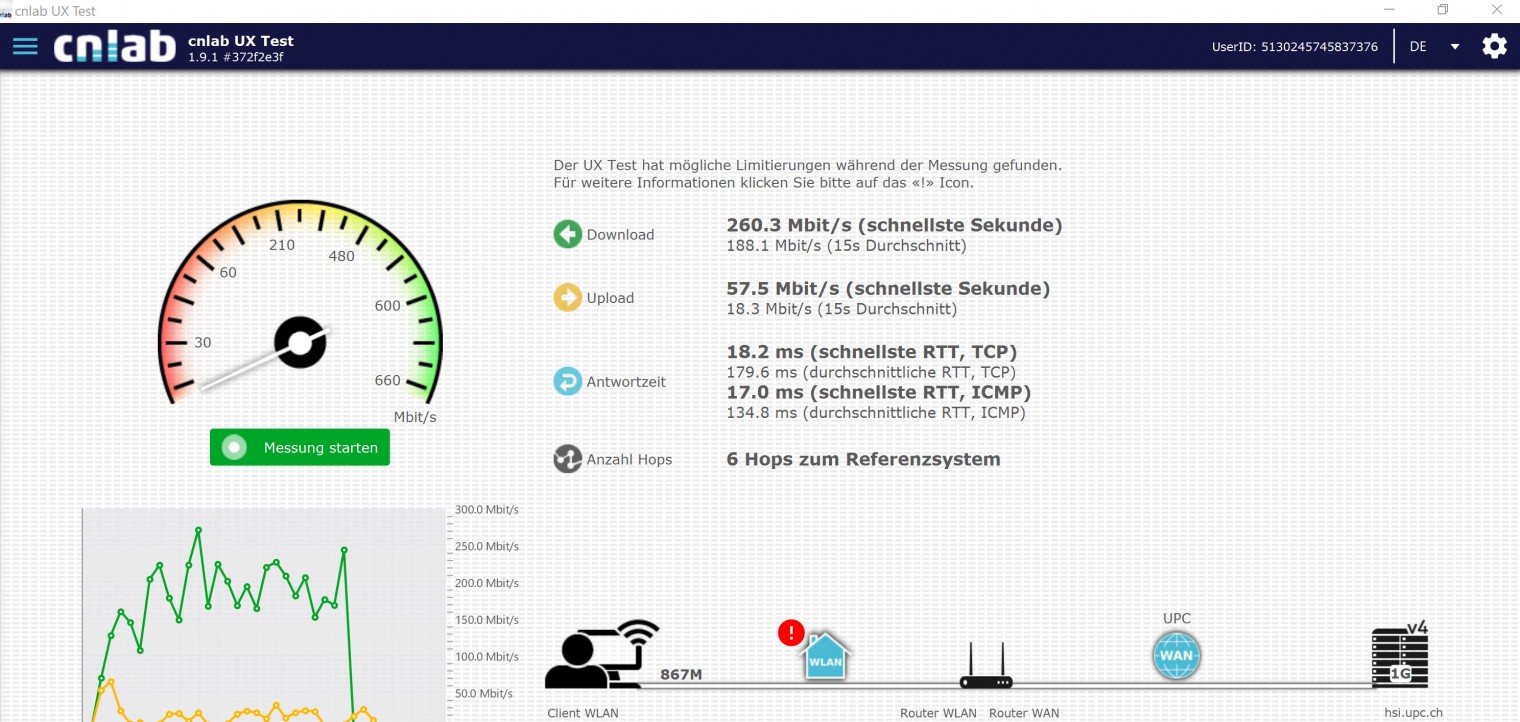
Task: Click the red exclamation warning icon
Action: pyautogui.click(x=791, y=632)
